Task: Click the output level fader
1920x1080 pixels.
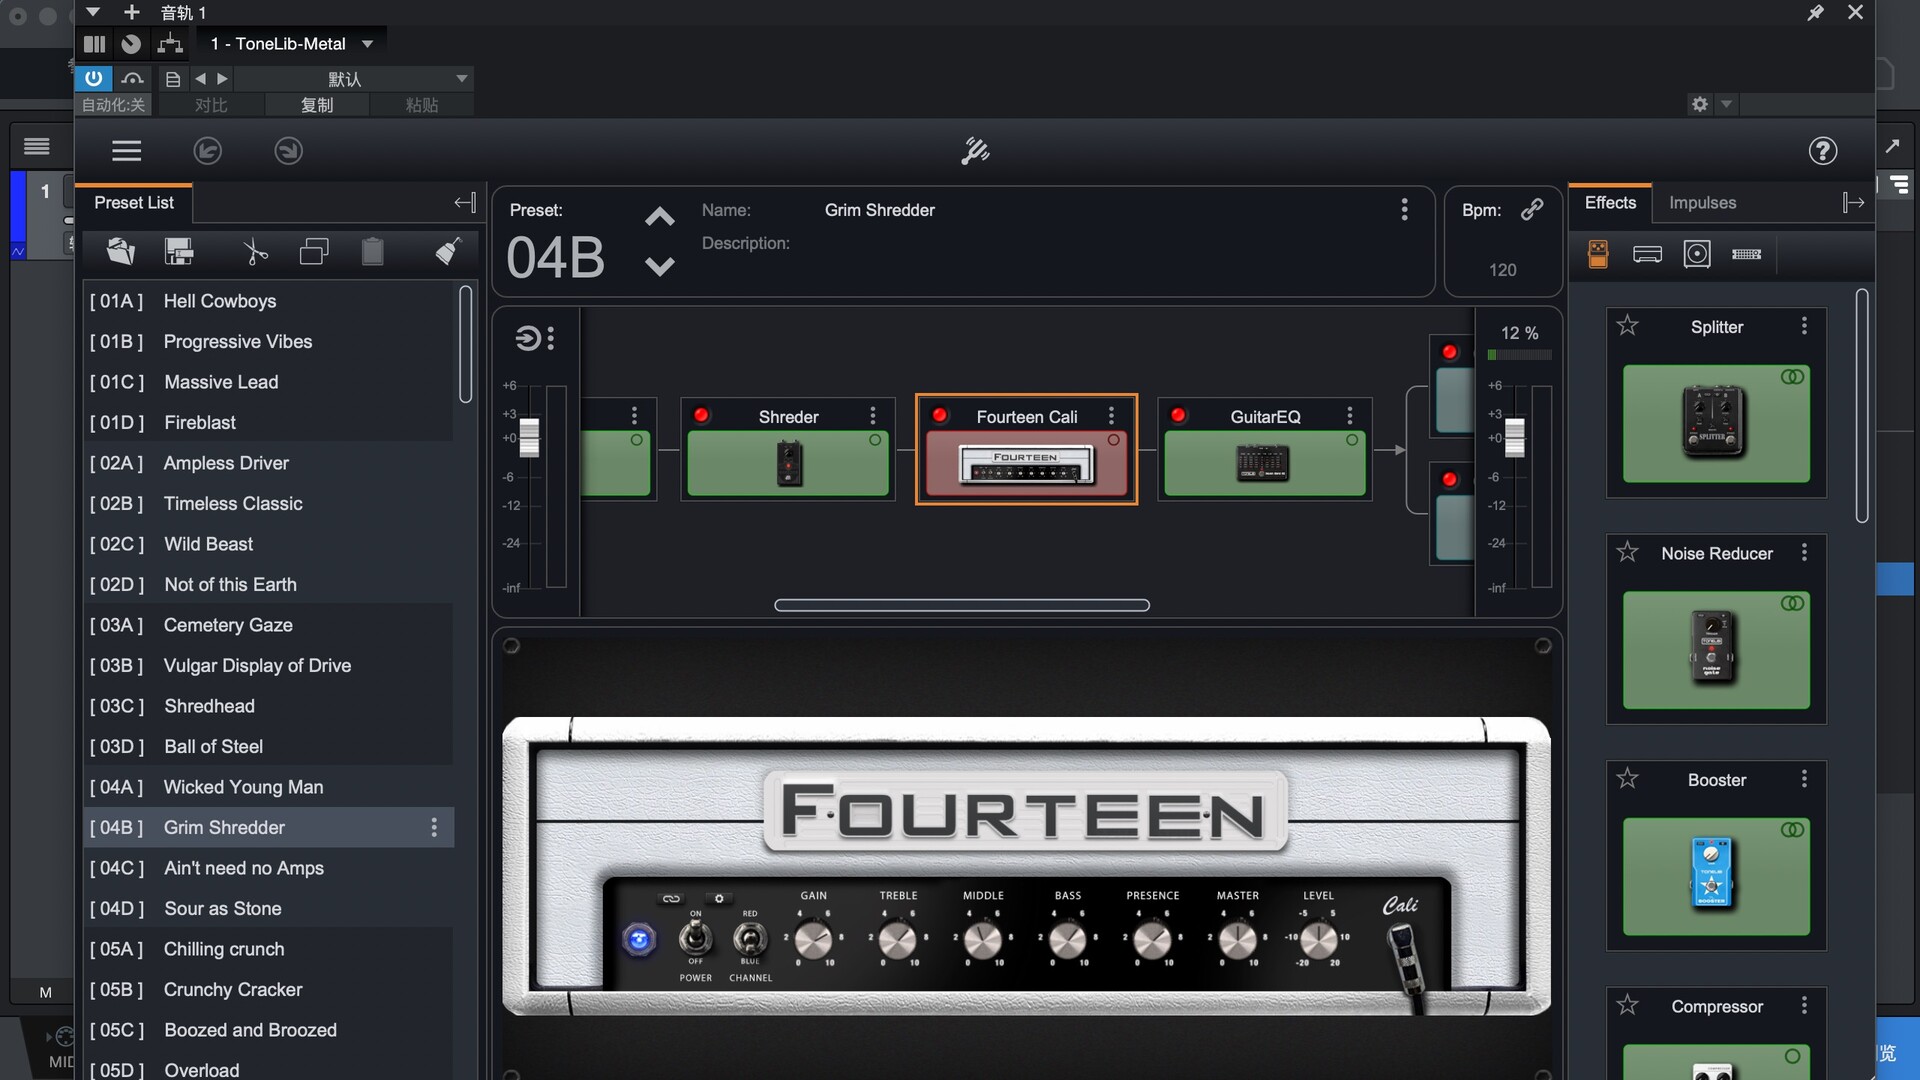Action: 1515,437
